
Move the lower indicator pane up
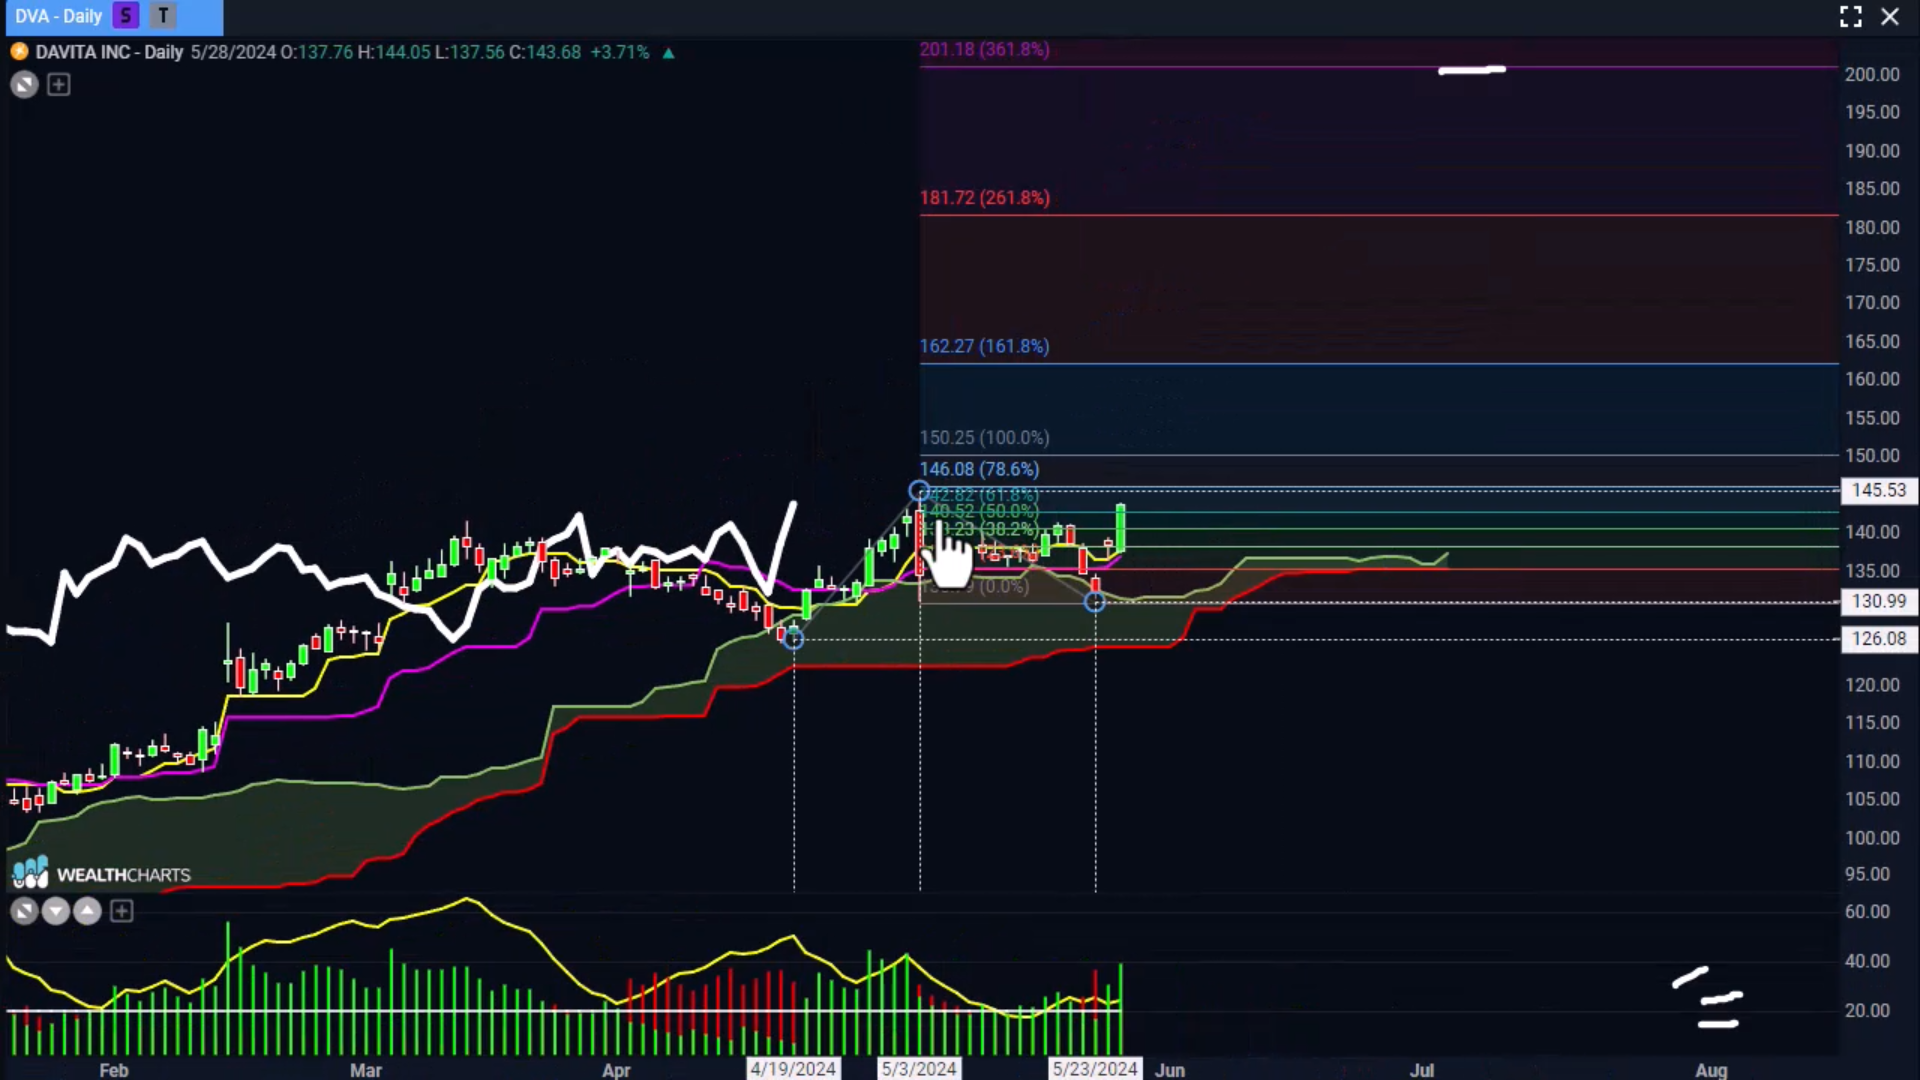(88, 911)
